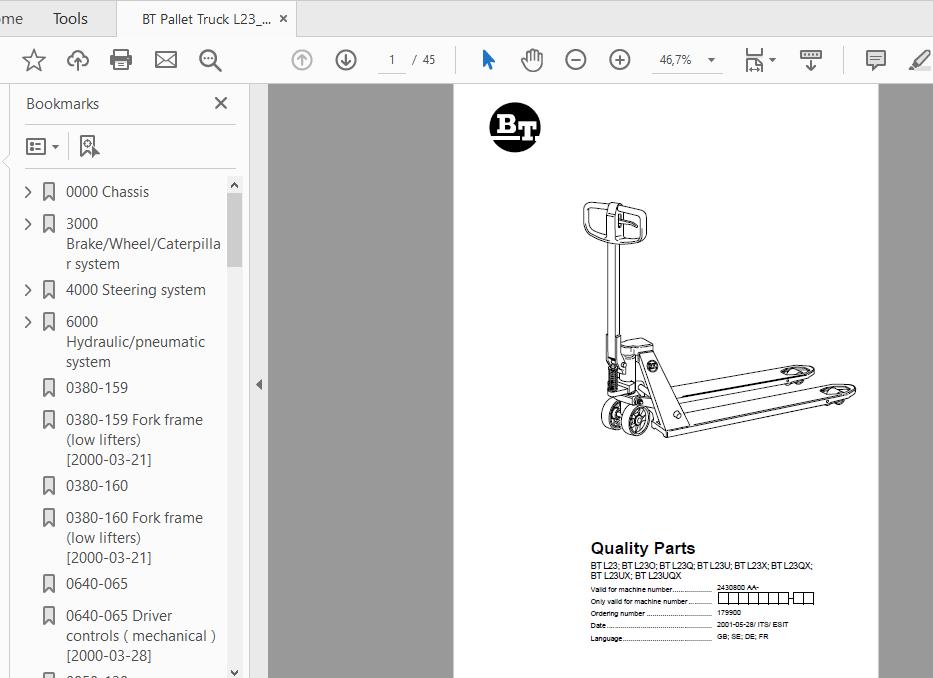Viewport: 933px width, 678px height.
Task: Collapse the navigation pane arrow
Action: (259, 385)
